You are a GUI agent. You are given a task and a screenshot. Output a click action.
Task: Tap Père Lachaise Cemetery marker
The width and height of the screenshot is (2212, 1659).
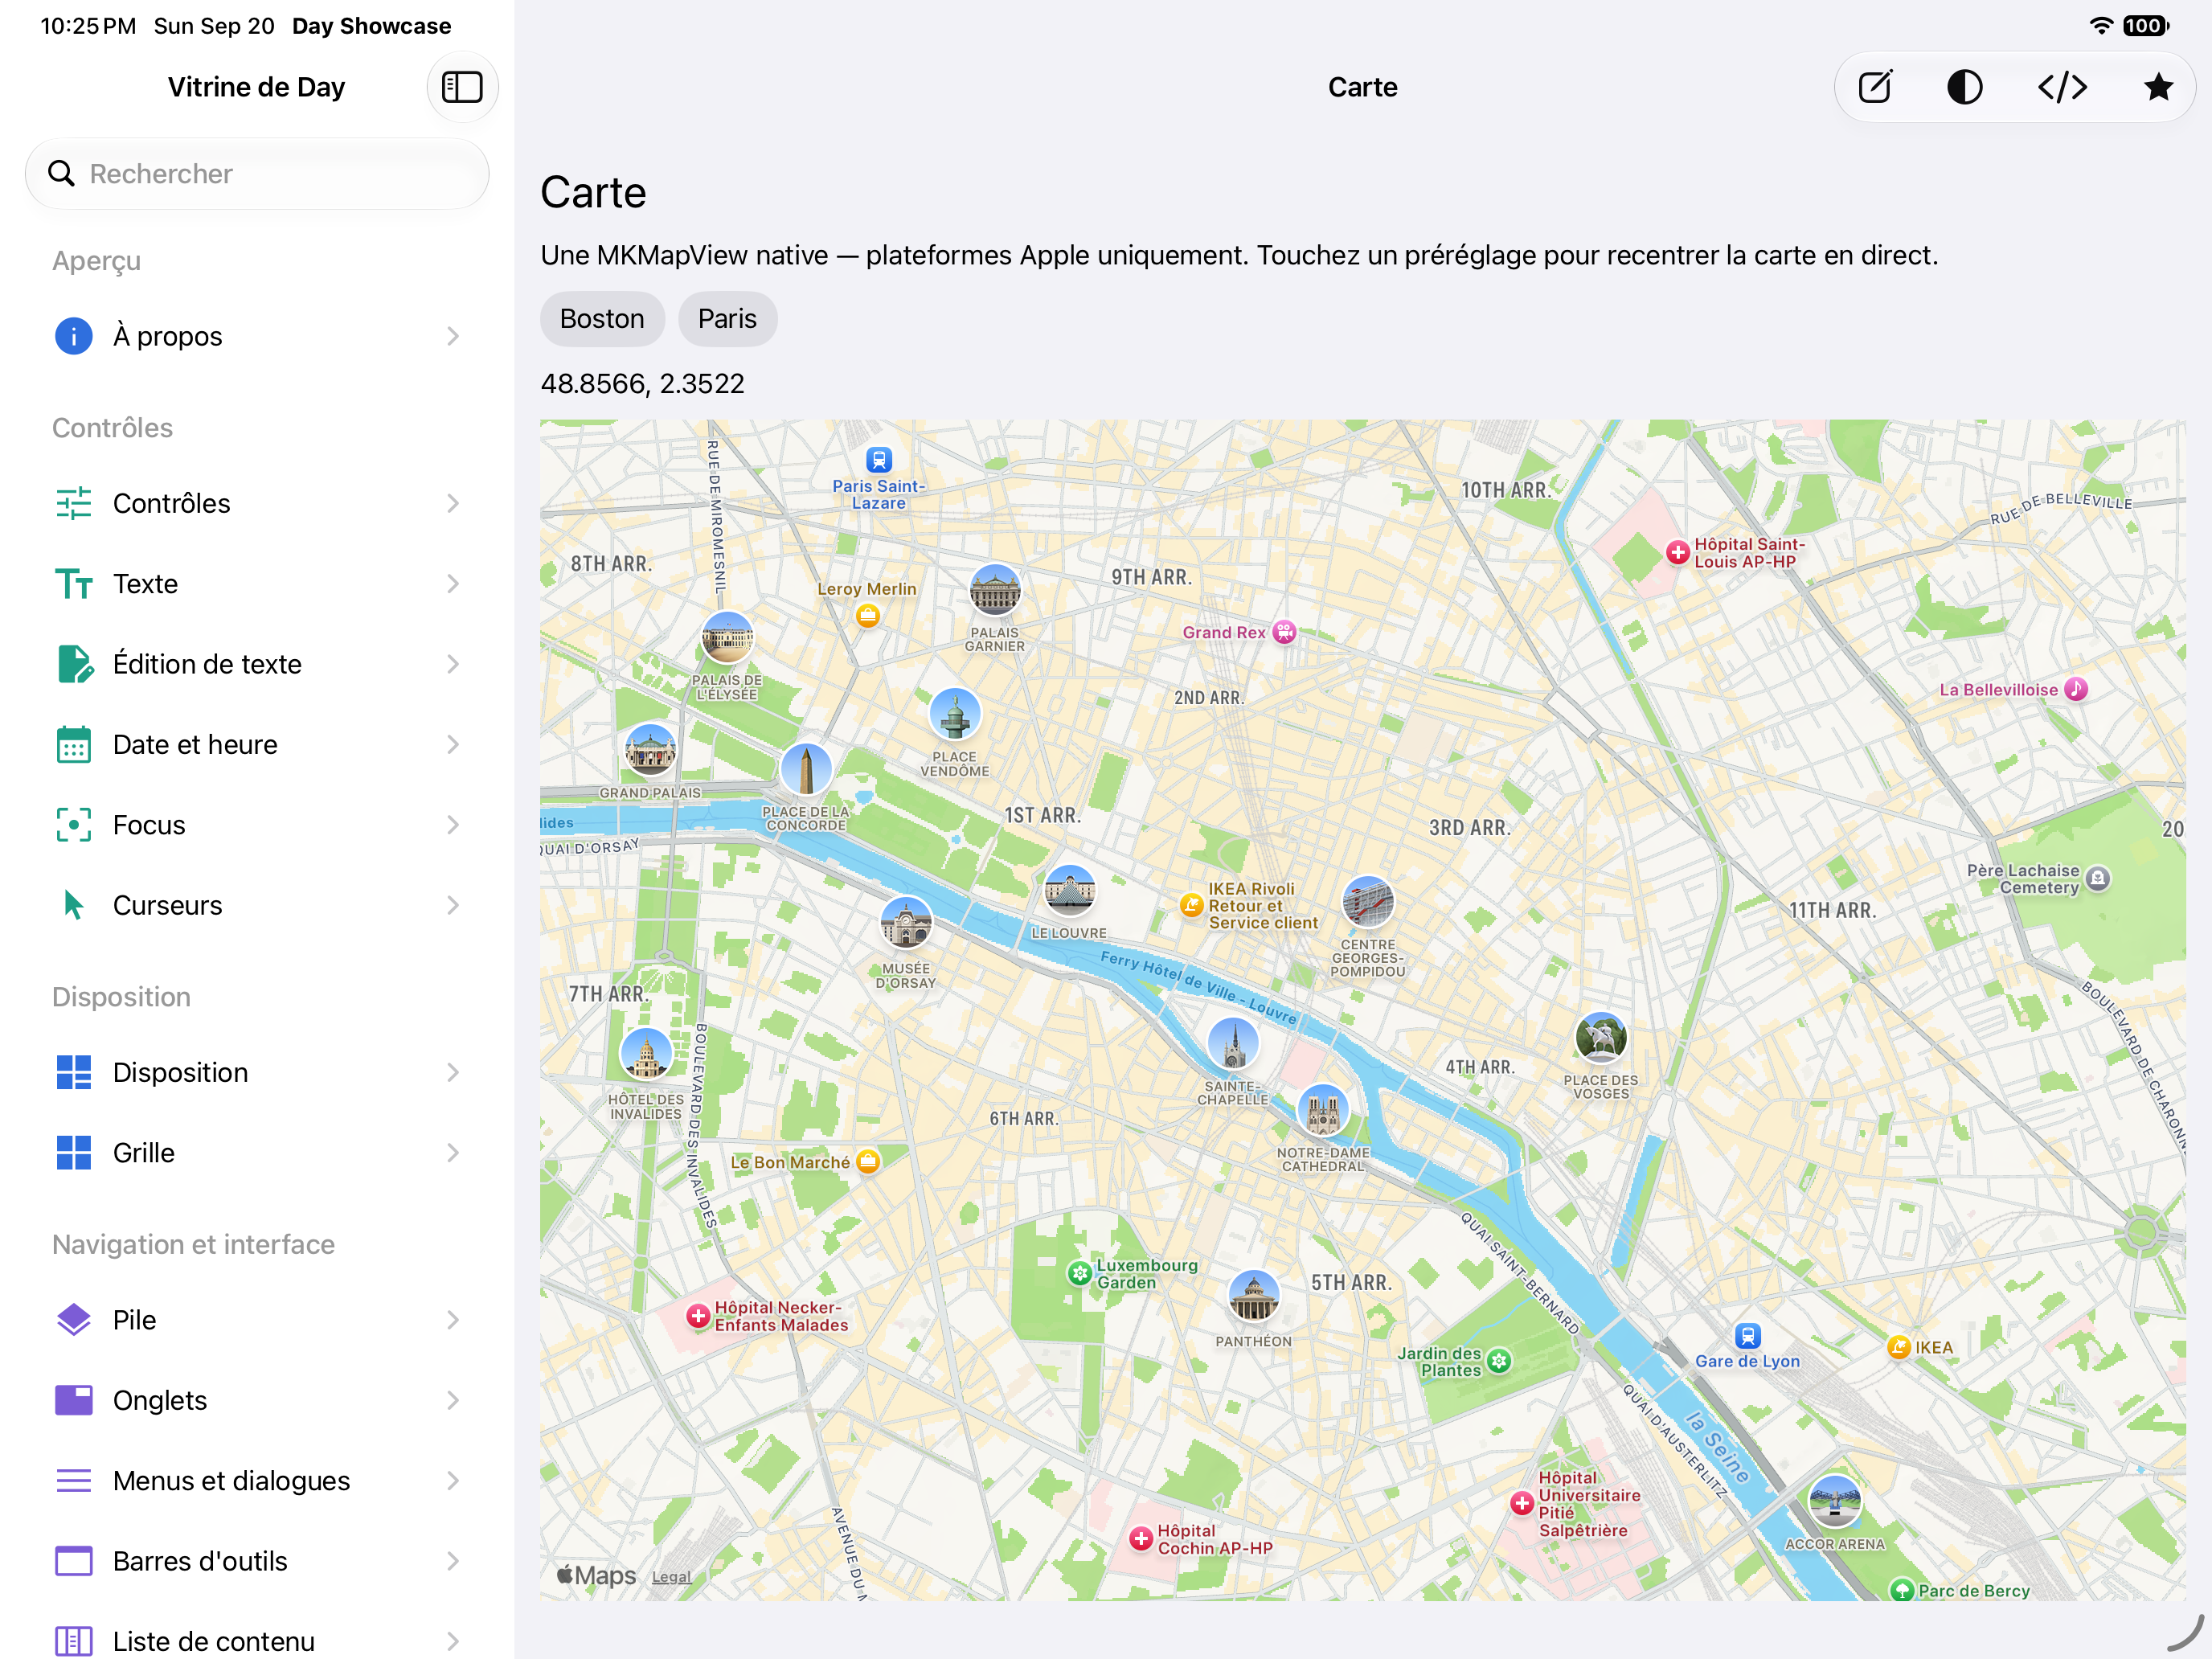coord(2098,878)
